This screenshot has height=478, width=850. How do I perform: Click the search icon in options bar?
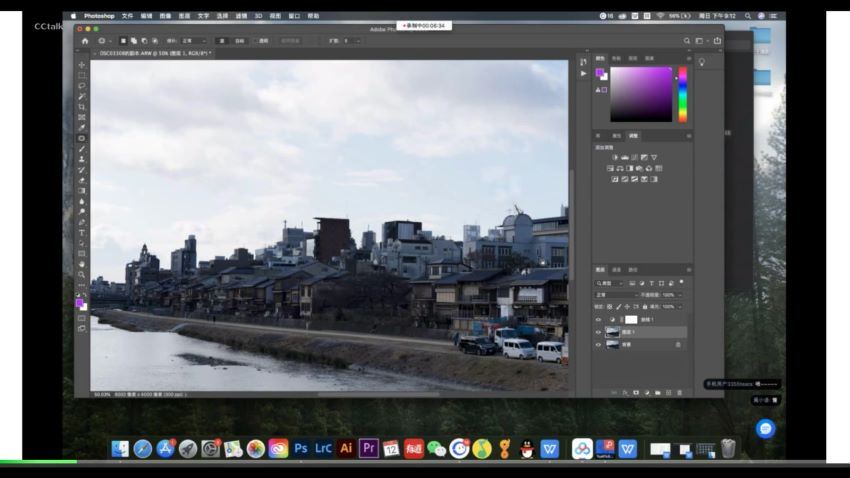click(687, 41)
